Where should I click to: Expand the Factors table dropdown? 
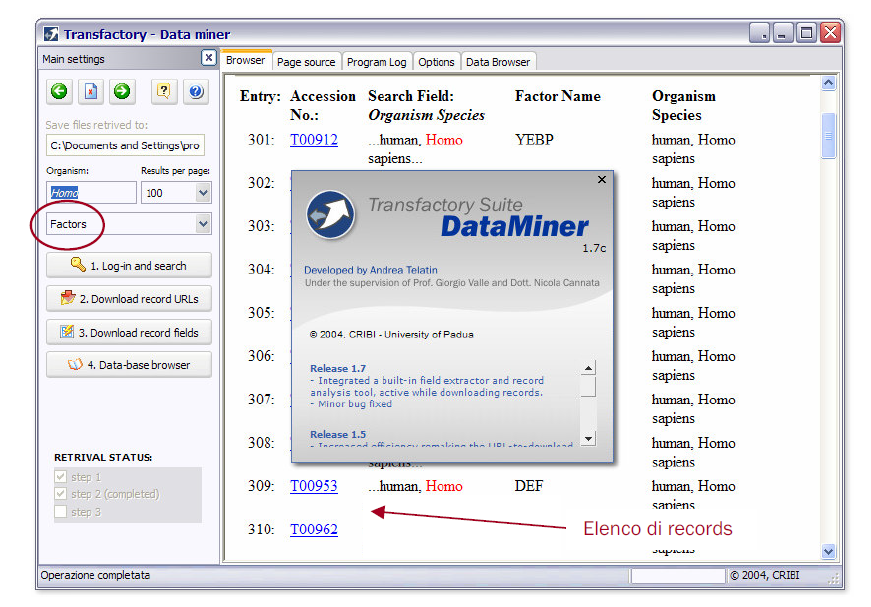pos(203,224)
